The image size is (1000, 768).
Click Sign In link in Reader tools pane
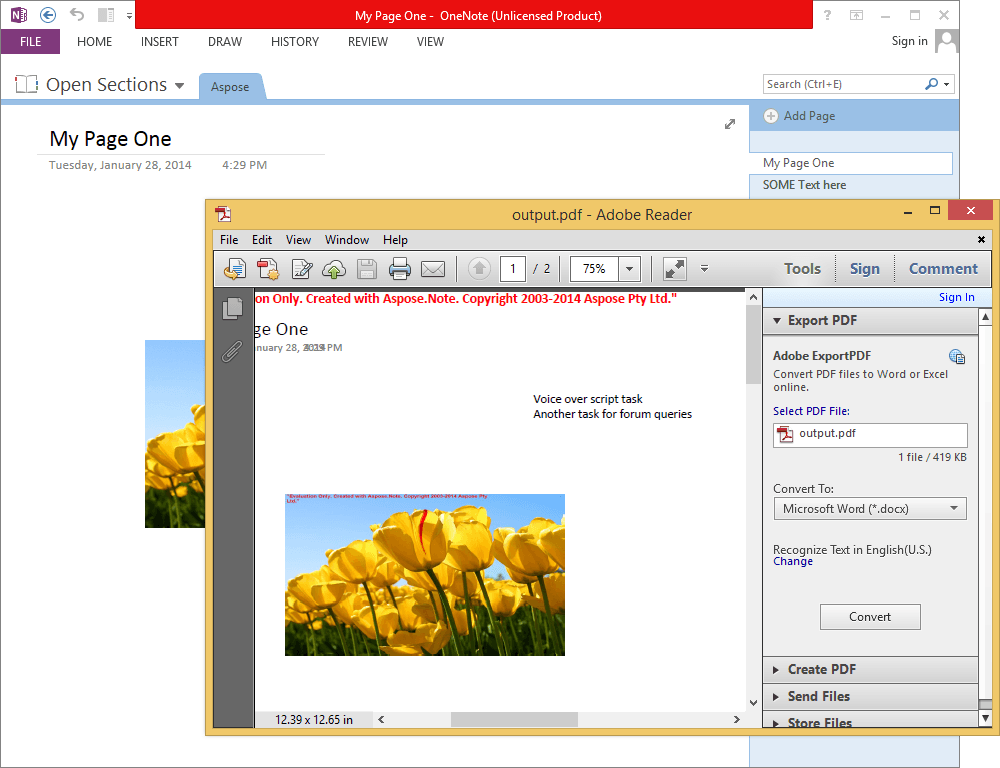click(957, 297)
